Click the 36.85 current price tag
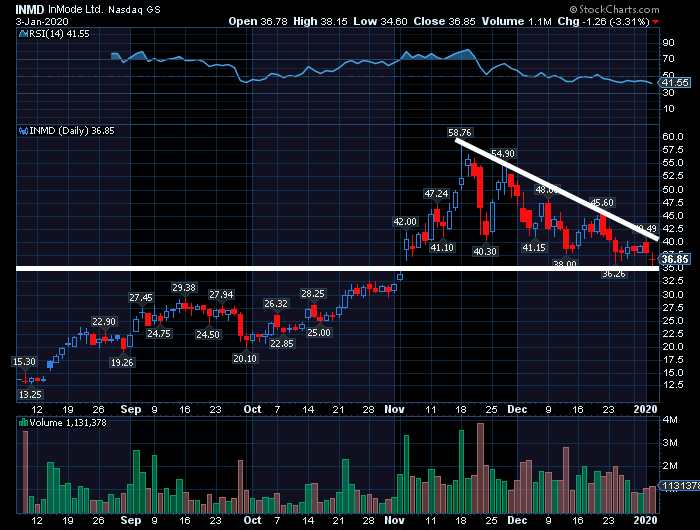This screenshot has height=530, width=700. [675, 259]
